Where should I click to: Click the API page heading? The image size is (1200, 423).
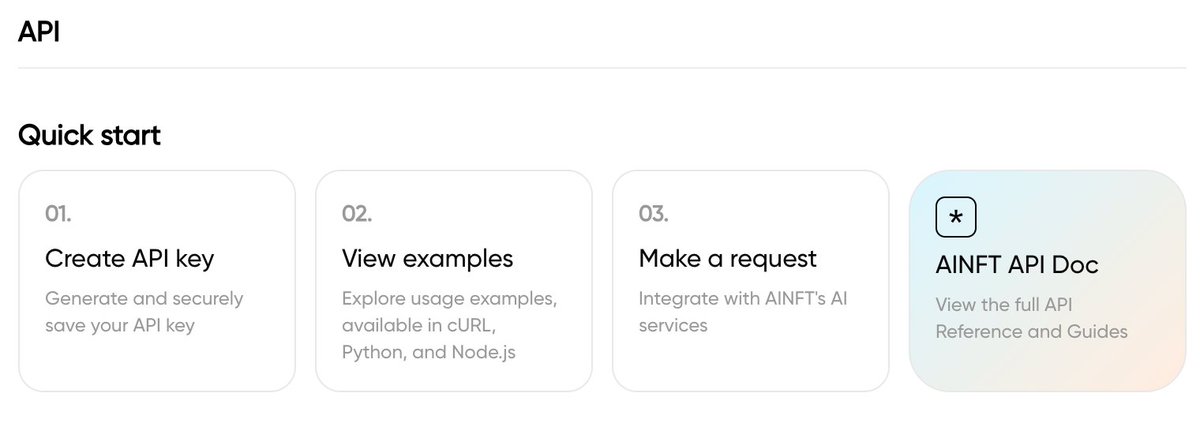pyautogui.click(x=39, y=31)
